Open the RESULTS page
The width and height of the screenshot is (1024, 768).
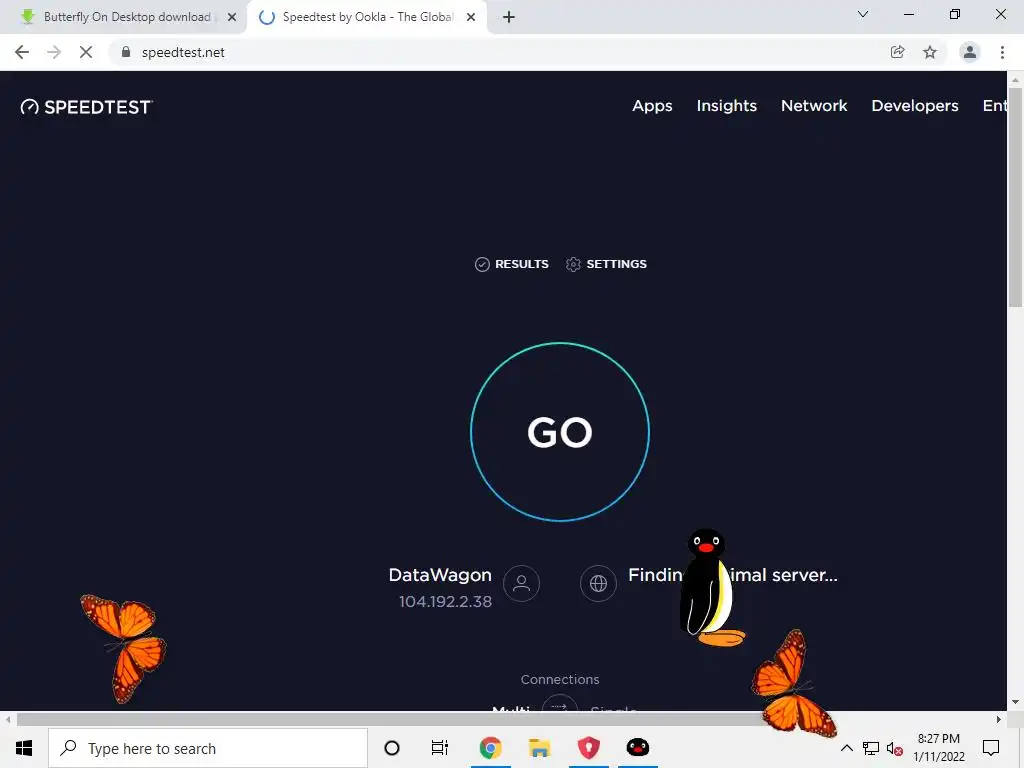pos(511,264)
